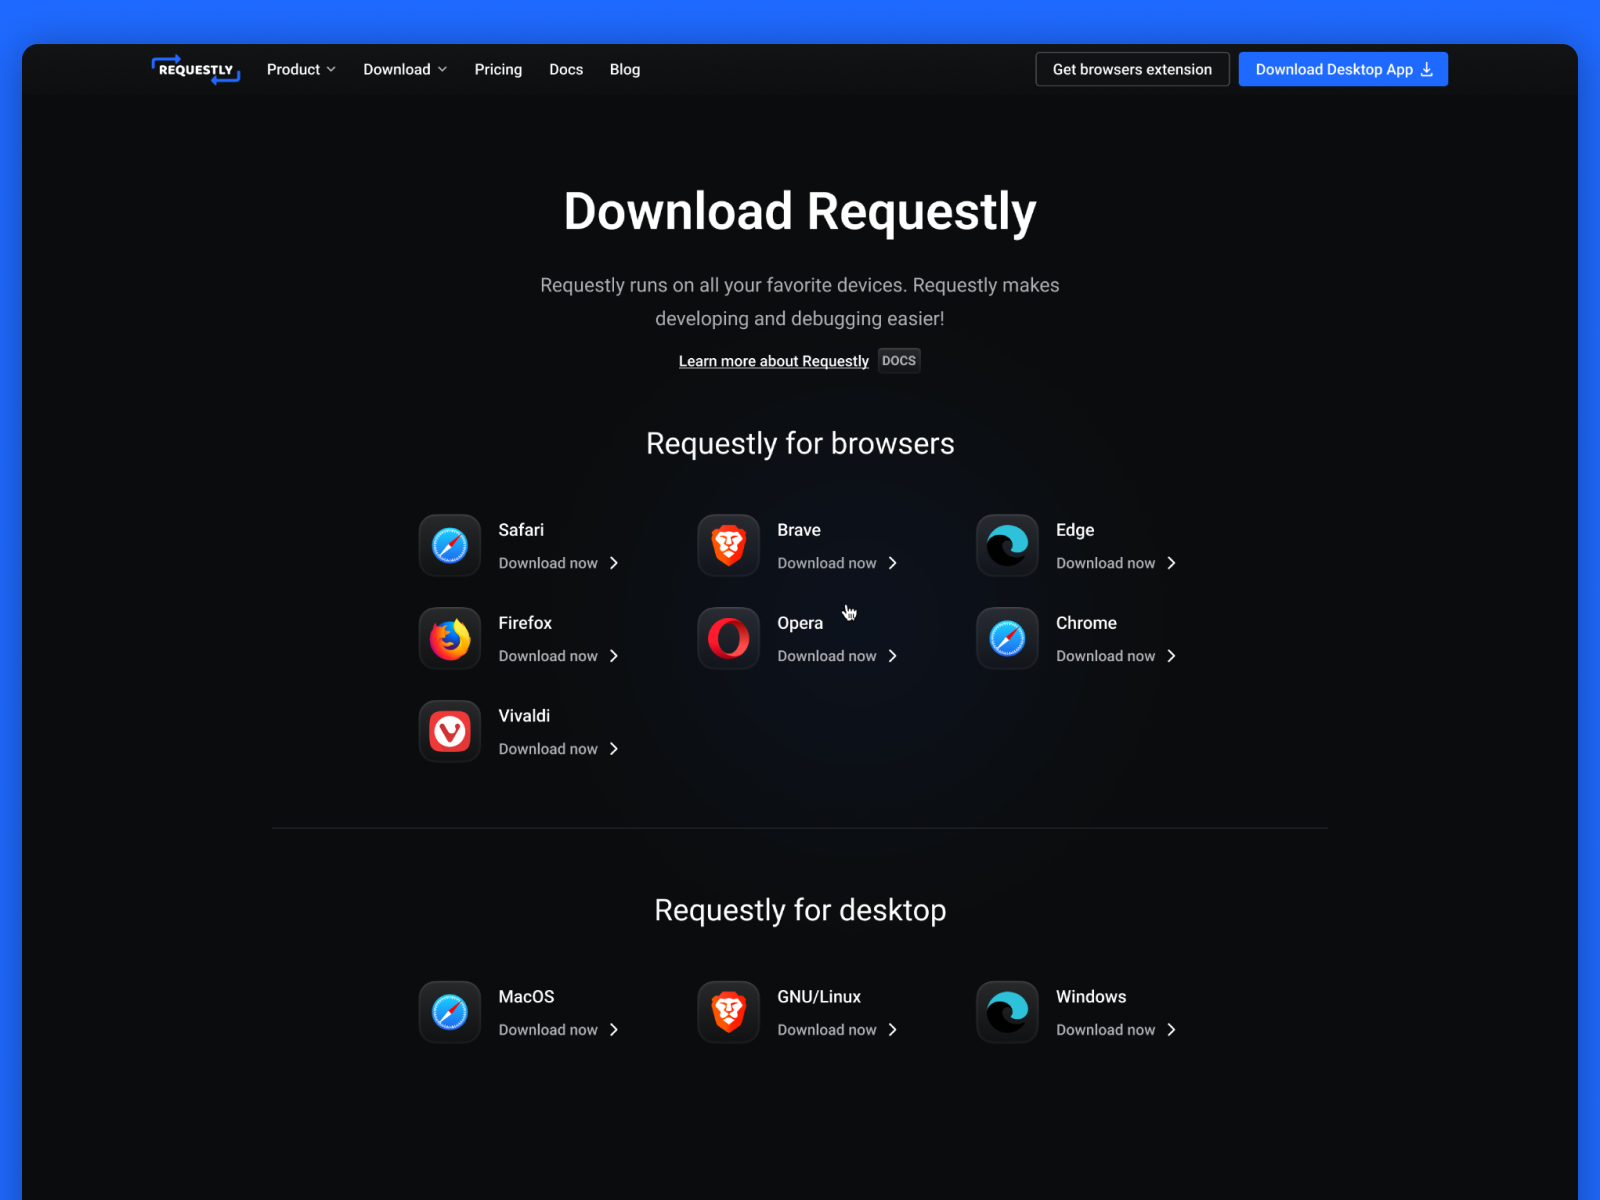Open the Download dropdown menu
Viewport: 1600px width, 1200px height.
pos(404,69)
